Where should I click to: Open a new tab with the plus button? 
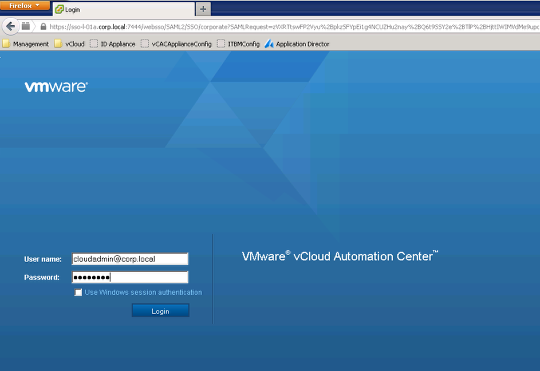(x=203, y=9)
